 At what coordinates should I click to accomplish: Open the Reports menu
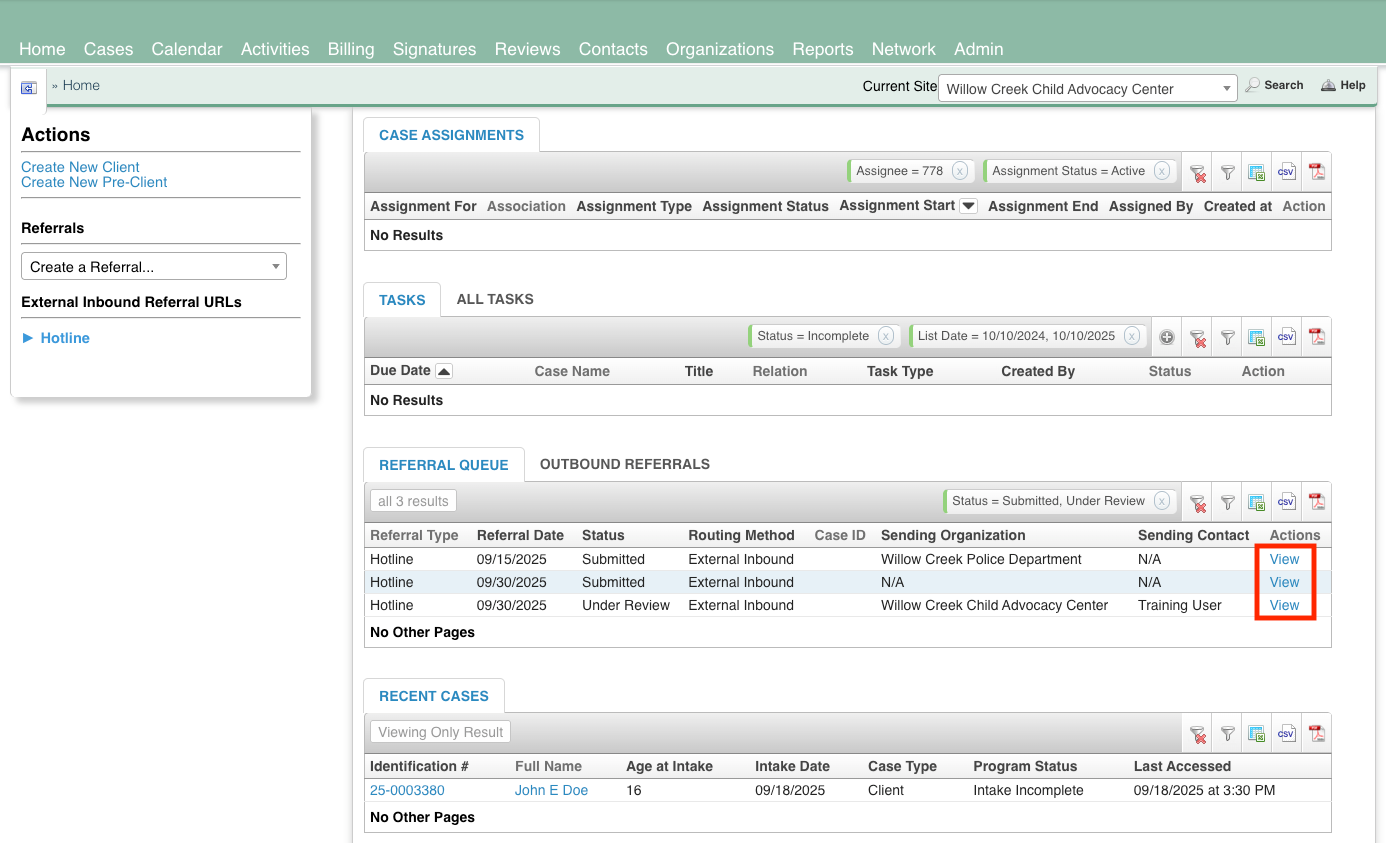[823, 49]
